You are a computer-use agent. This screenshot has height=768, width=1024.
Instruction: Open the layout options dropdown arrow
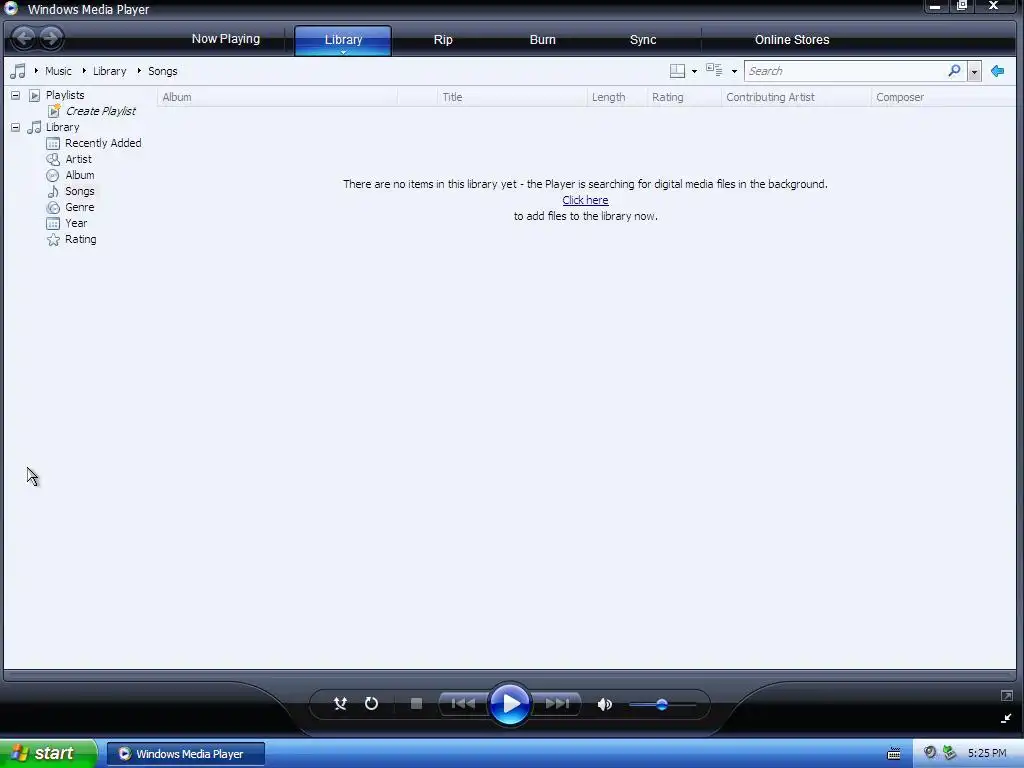[x=694, y=71]
